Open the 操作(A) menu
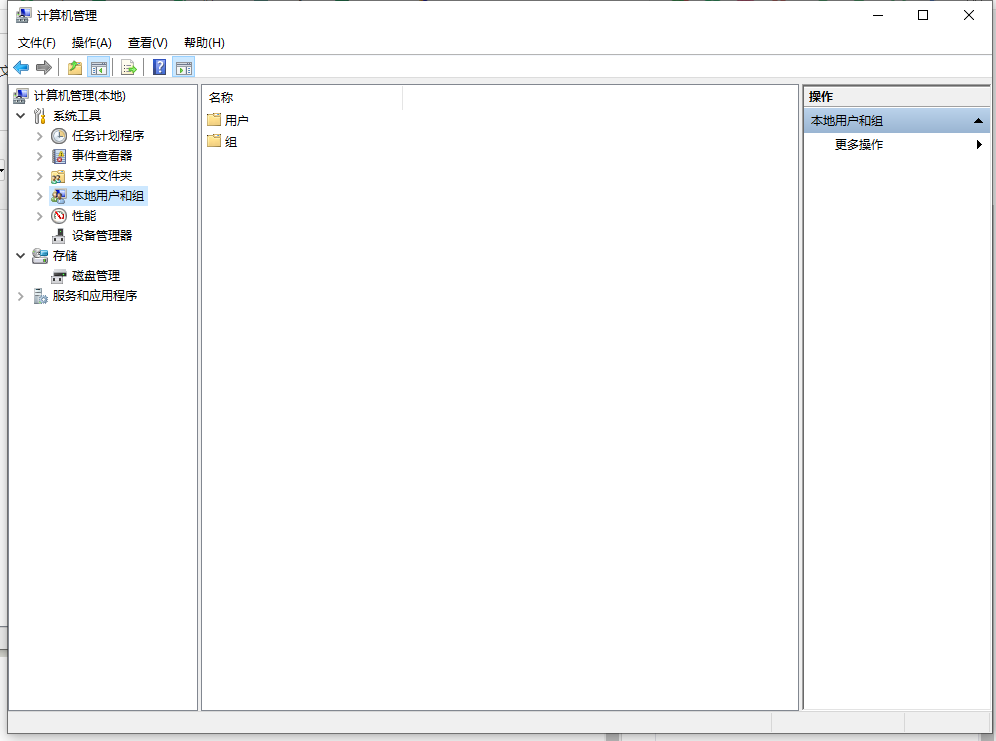This screenshot has width=996, height=741. pos(91,43)
